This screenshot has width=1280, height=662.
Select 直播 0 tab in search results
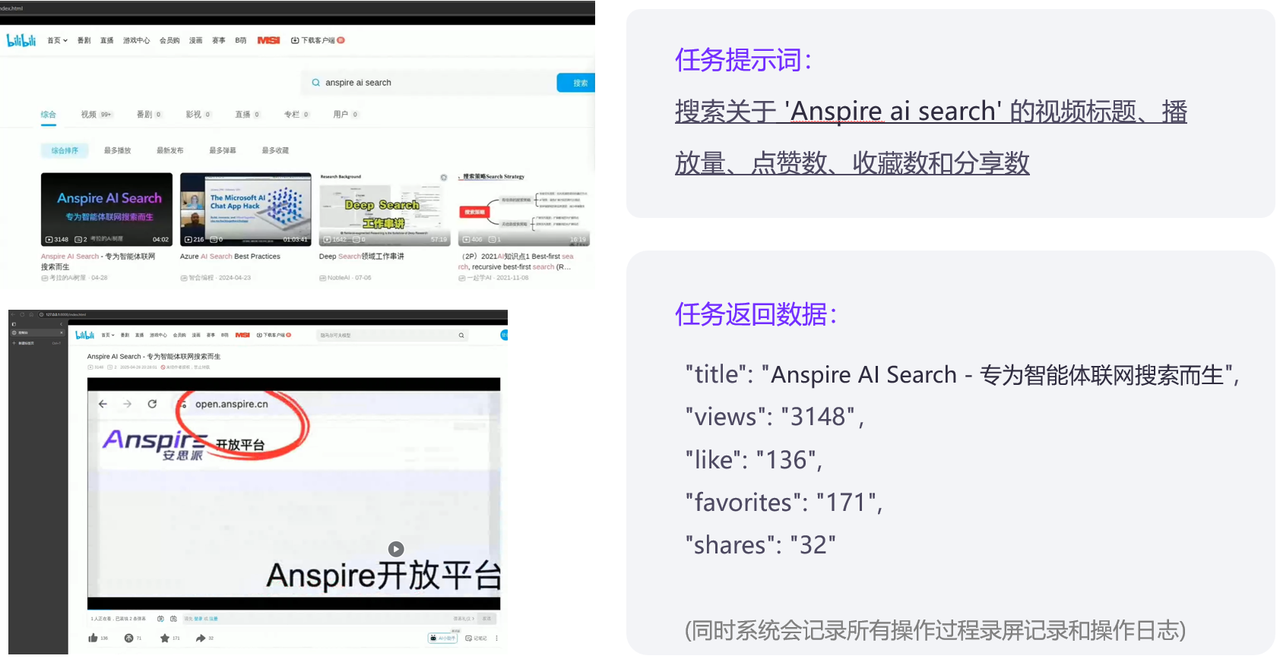coord(248,115)
